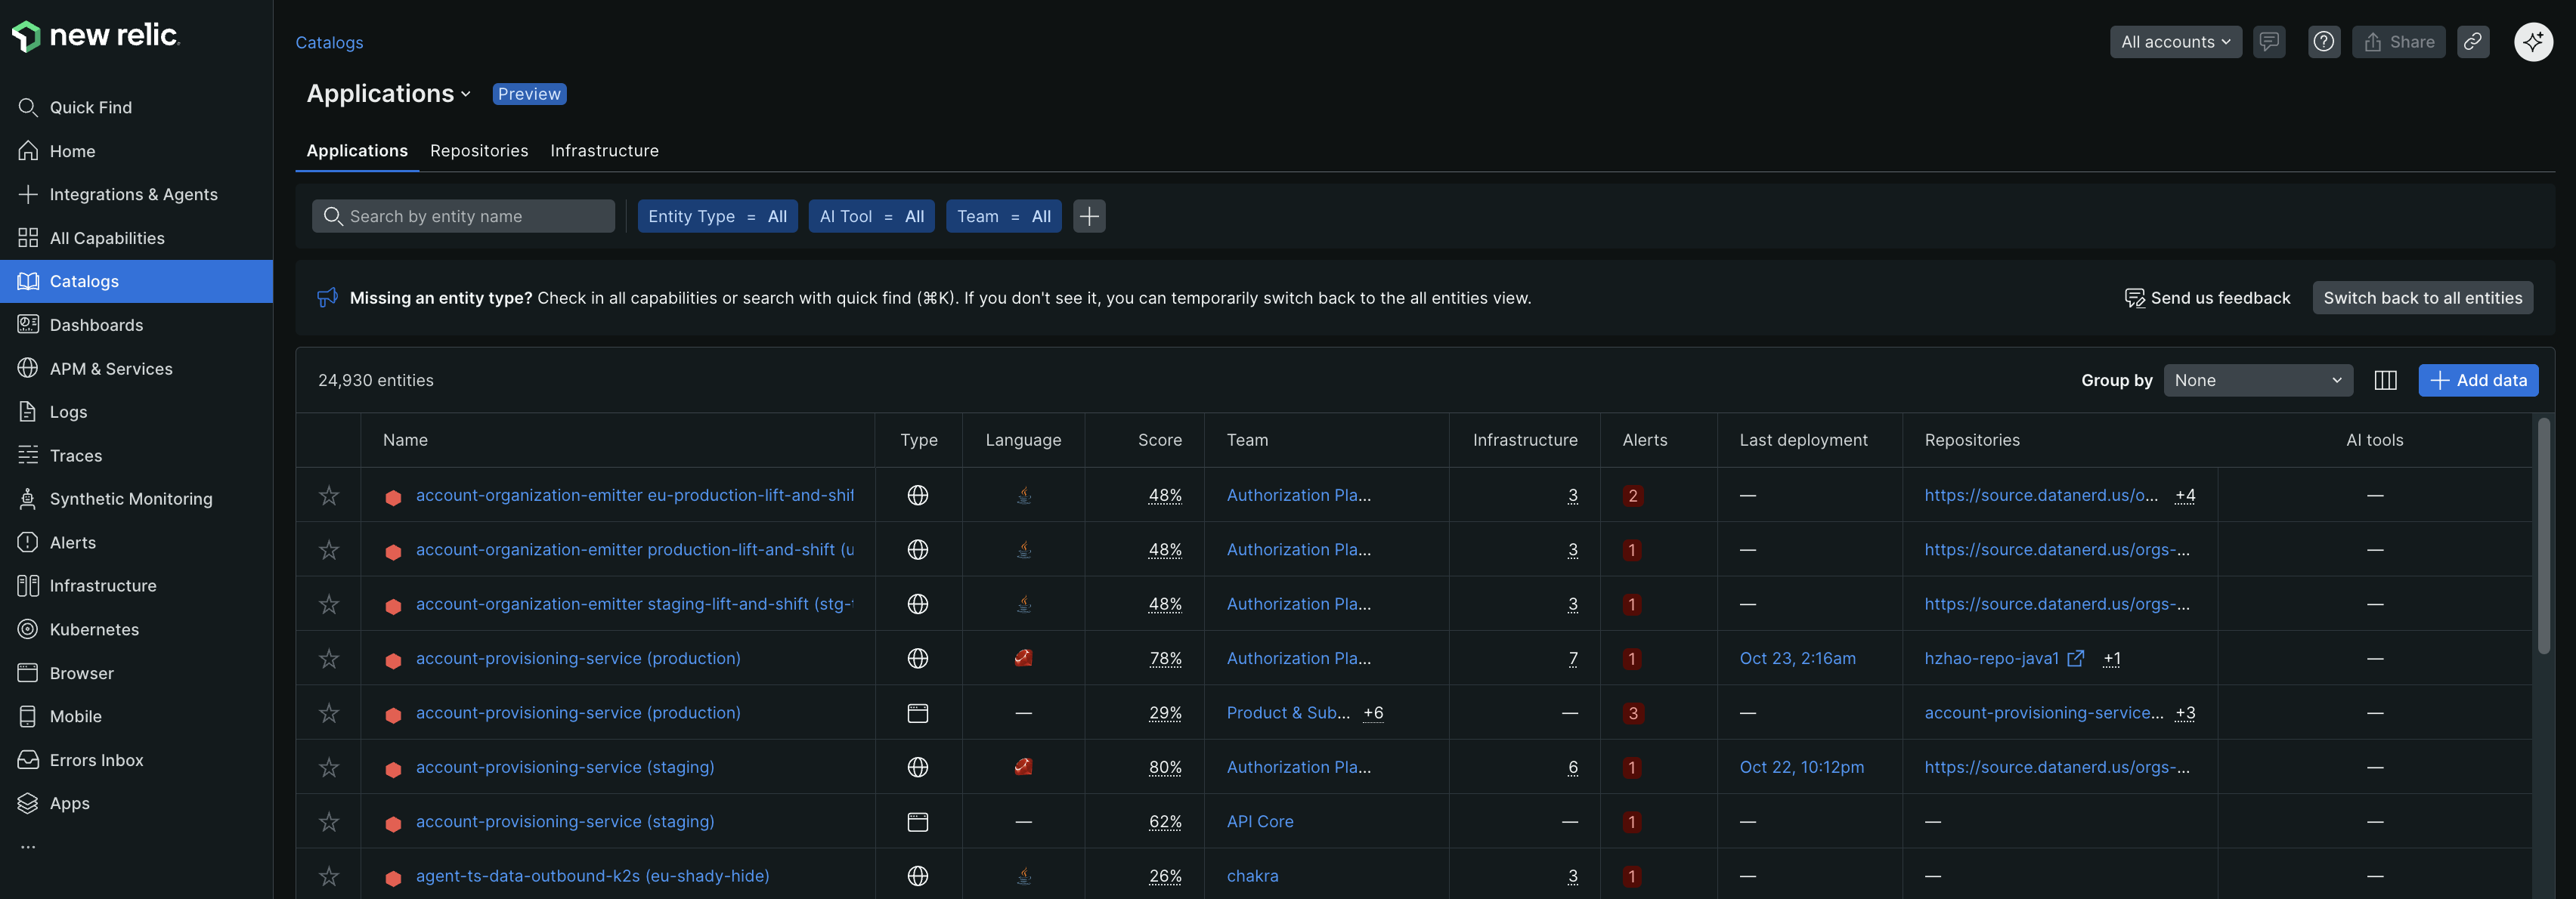Image resolution: width=2576 pixels, height=899 pixels.
Task: Open the New Relic AI assistant icon
Action: [2533, 42]
